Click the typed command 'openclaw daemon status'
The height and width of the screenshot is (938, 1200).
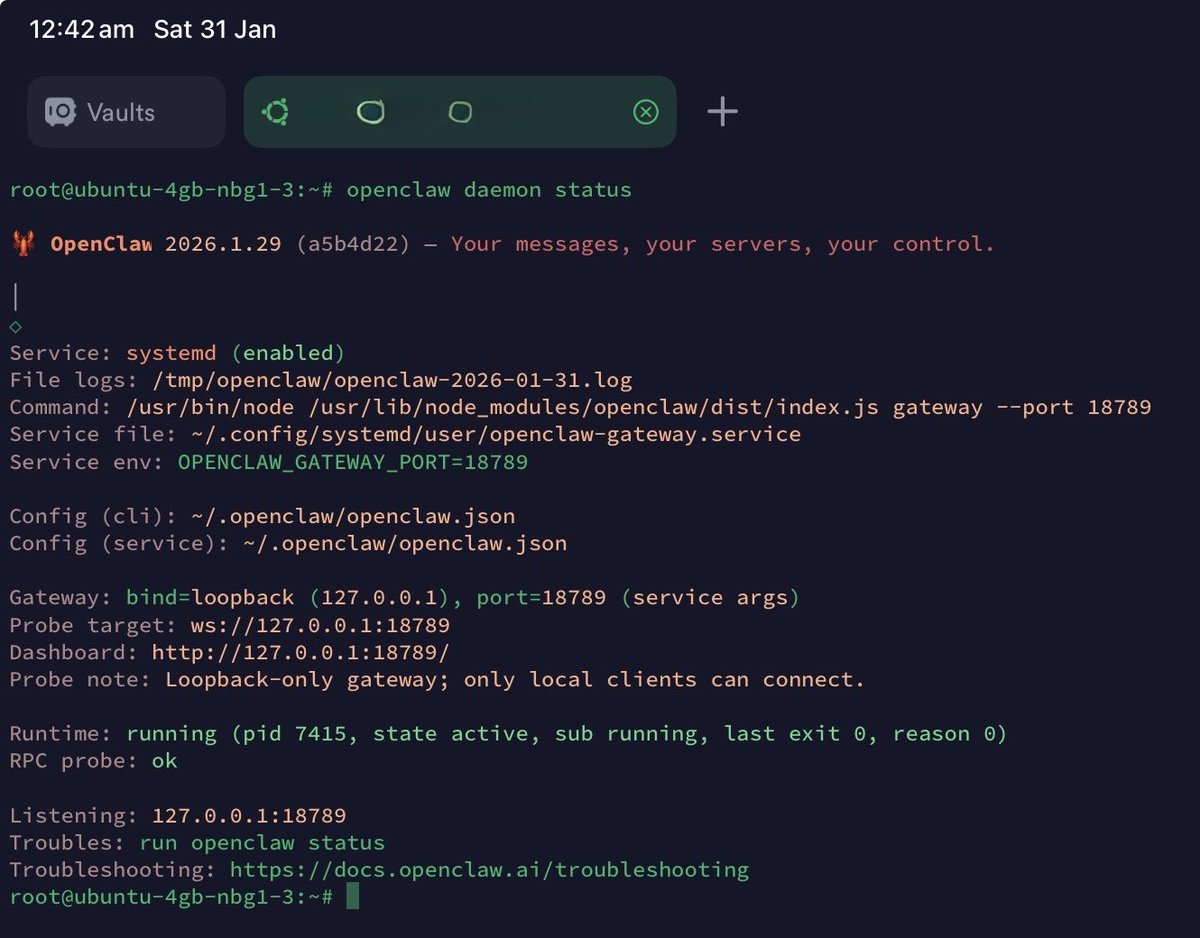[x=489, y=190]
